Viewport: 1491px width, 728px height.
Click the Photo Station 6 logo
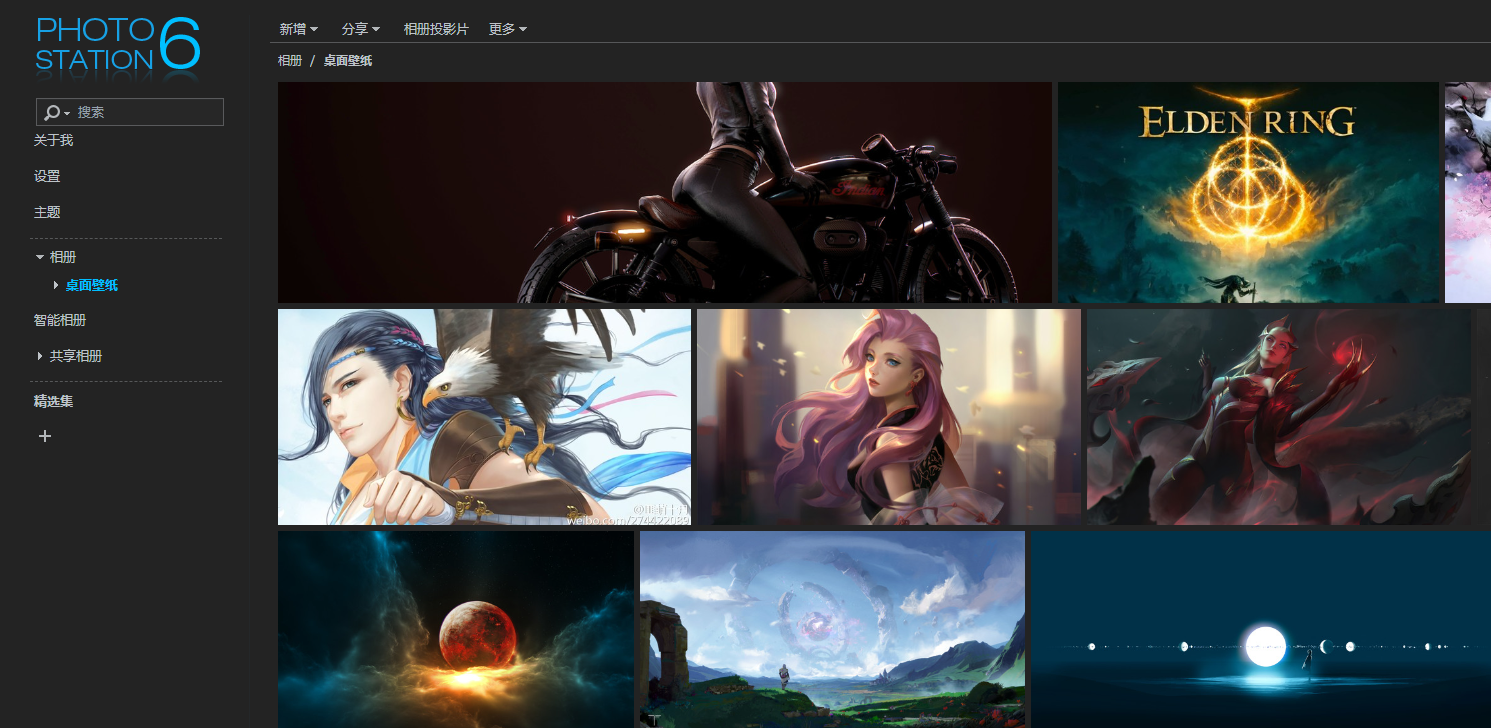click(117, 46)
